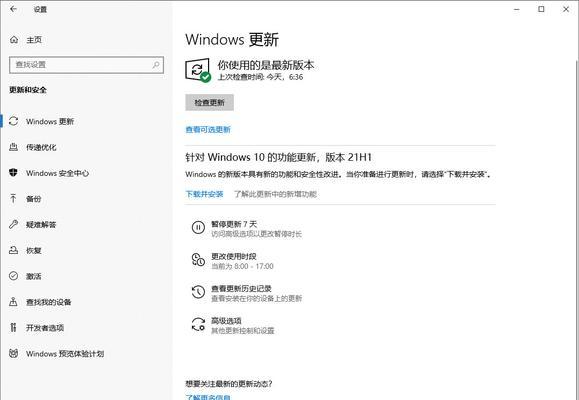Screen dimensions: 579x400
Task: Open Windows 安全中心 shield icon
Action: (14, 172)
